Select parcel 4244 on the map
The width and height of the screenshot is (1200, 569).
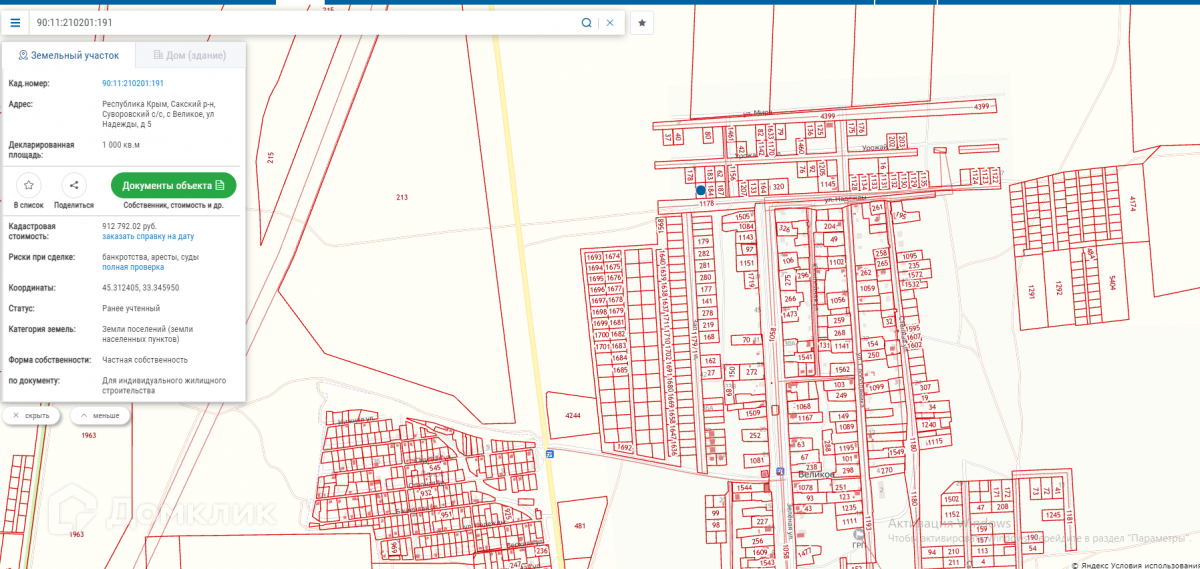(573, 414)
